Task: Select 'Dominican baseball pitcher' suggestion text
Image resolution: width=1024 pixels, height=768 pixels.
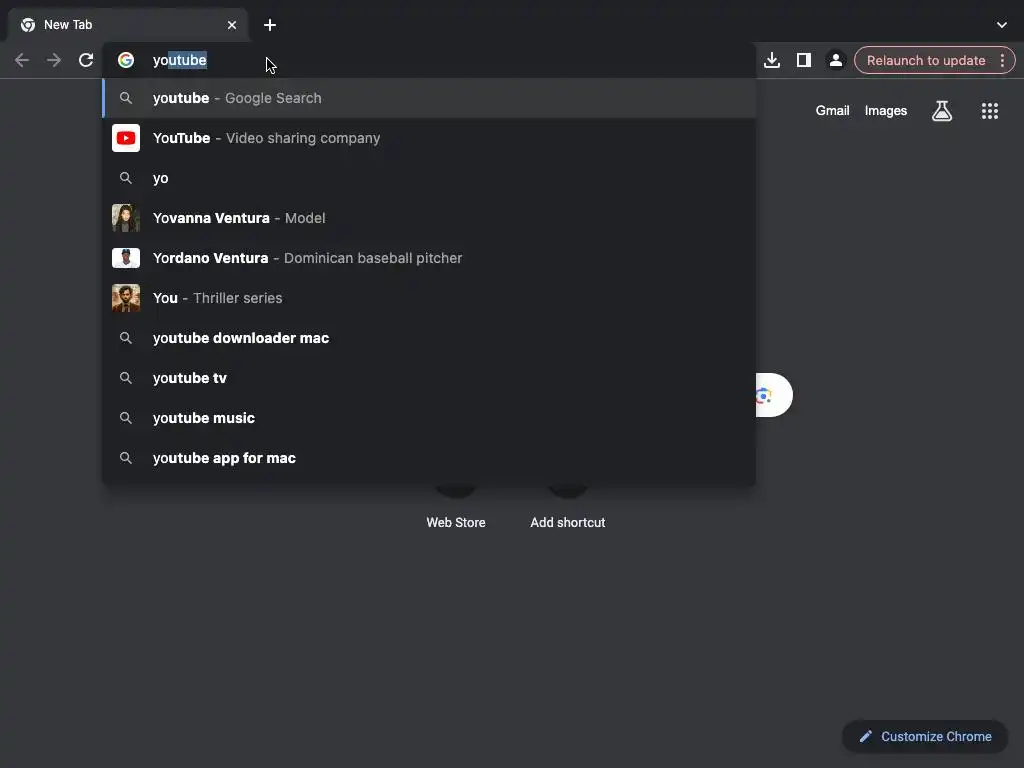Action: pos(373,258)
